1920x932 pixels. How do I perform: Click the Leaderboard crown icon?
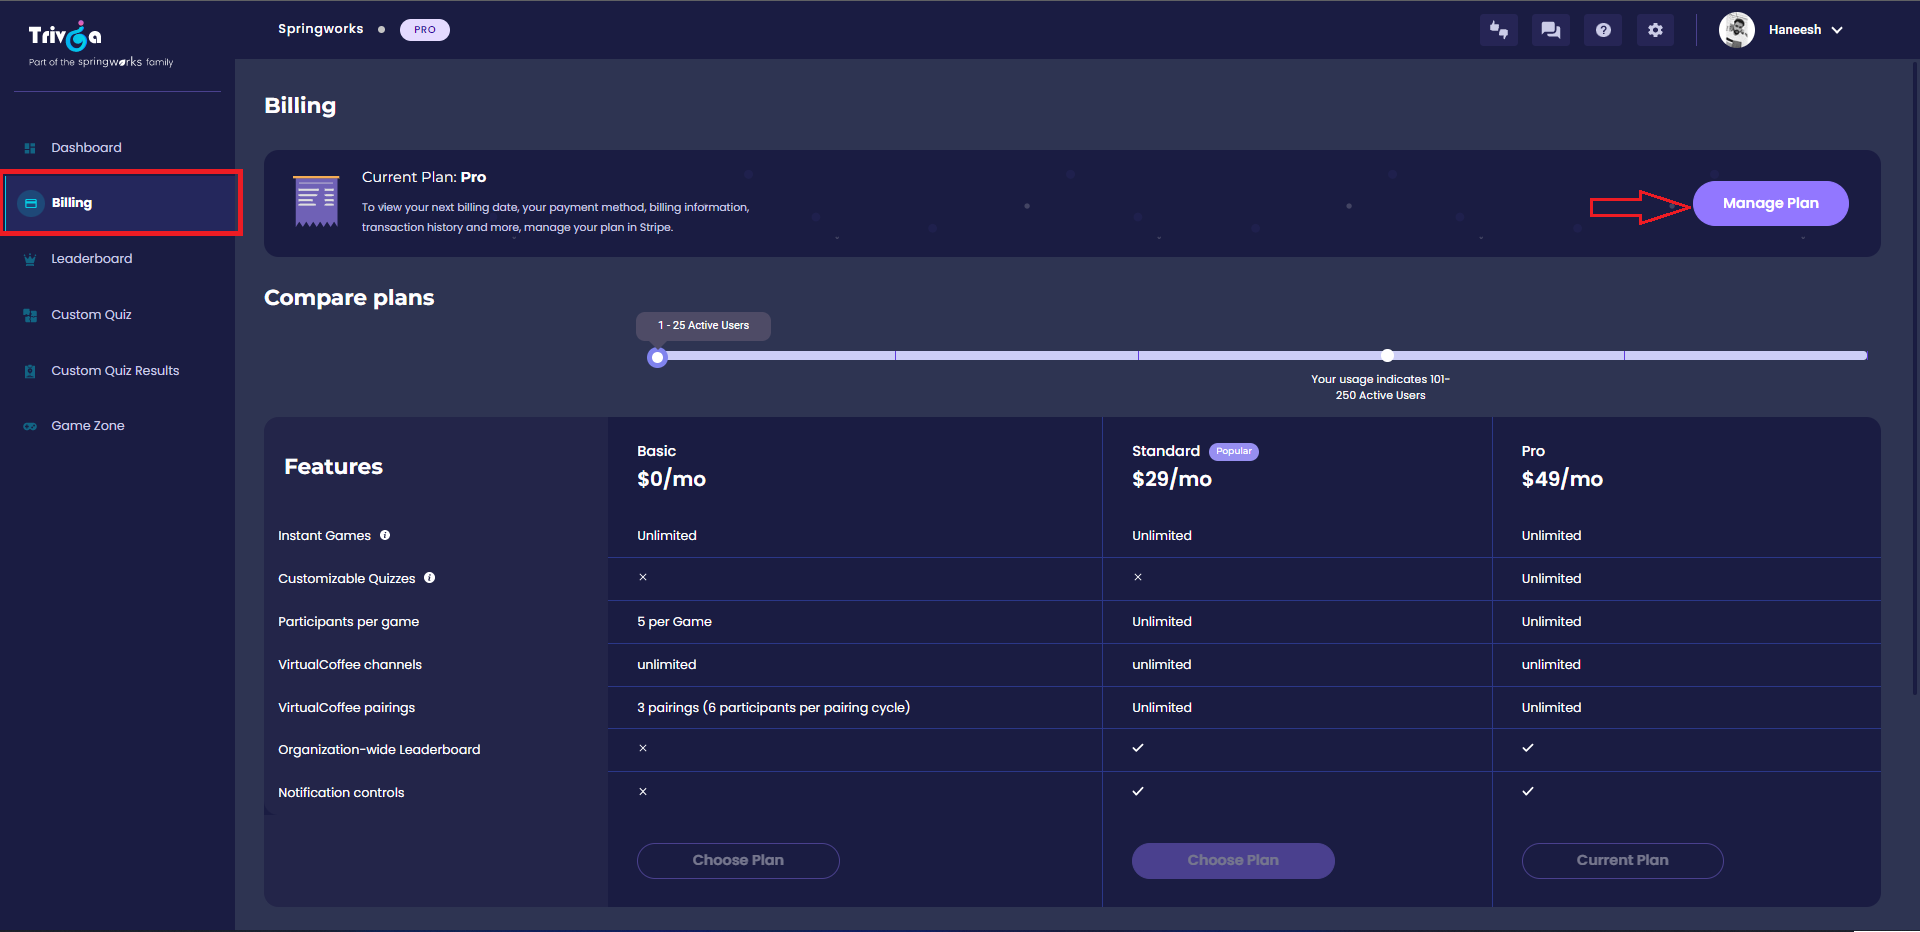click(30, 259)
